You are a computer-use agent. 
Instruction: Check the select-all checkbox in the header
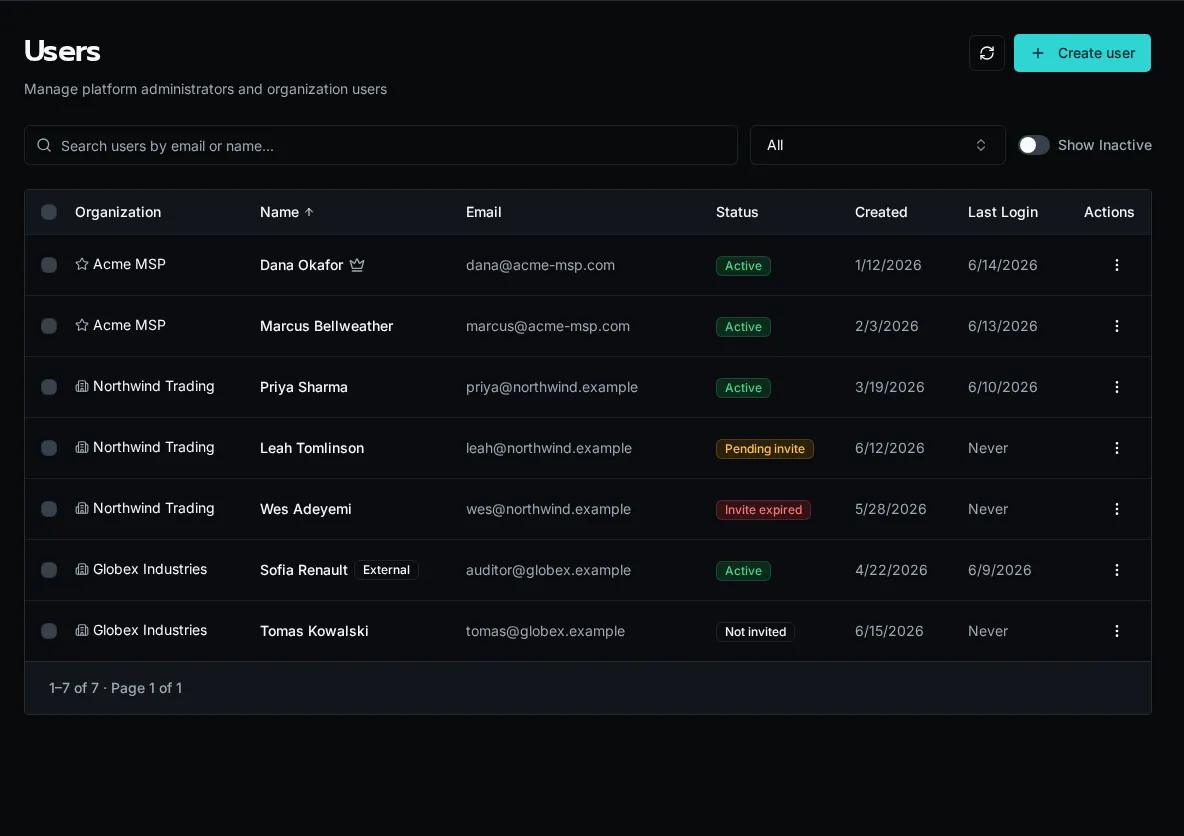(49, 212)
